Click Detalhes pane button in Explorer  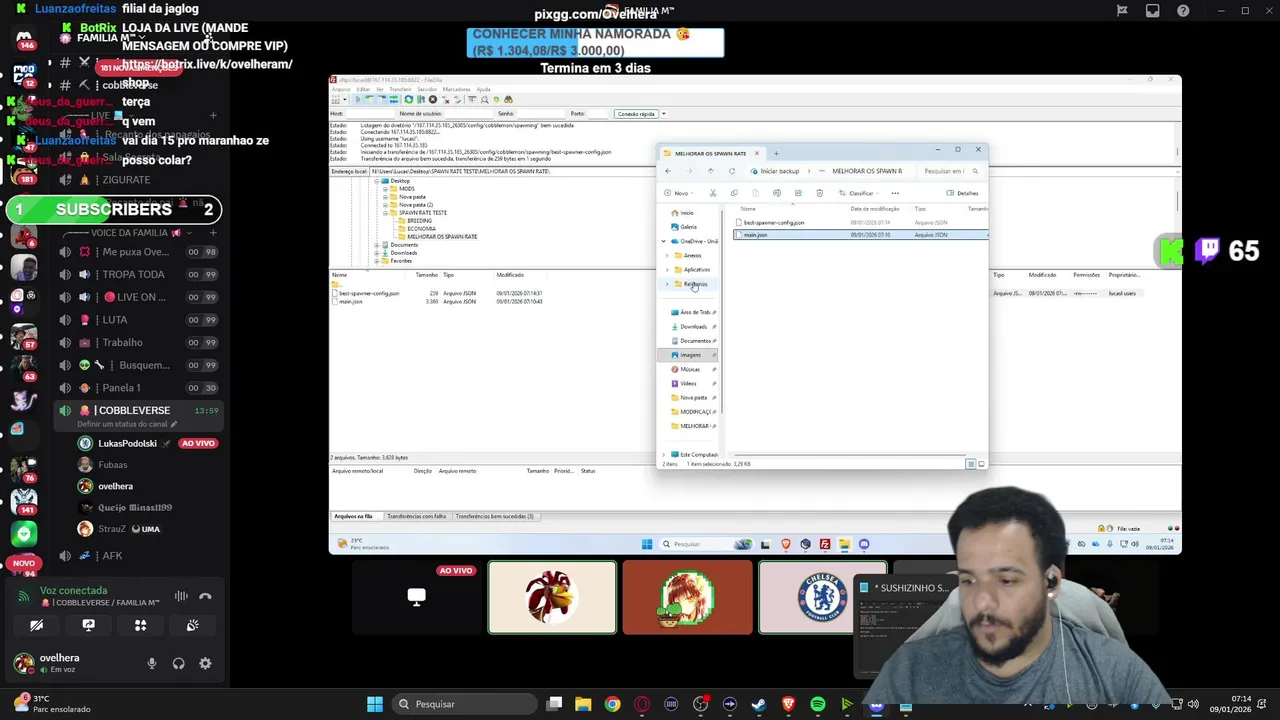pos(964,193)
